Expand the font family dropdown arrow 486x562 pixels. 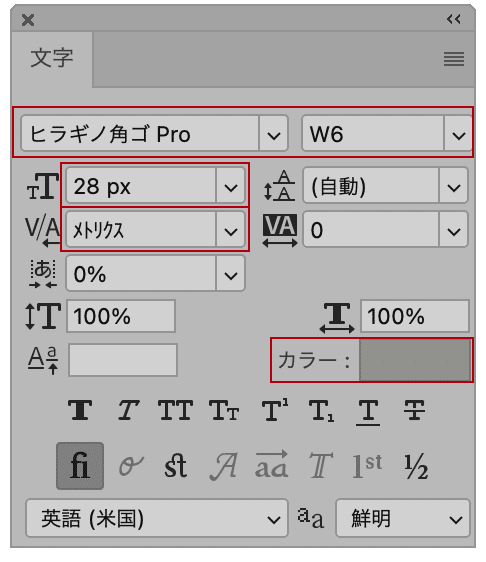click(x=273, y=133)
